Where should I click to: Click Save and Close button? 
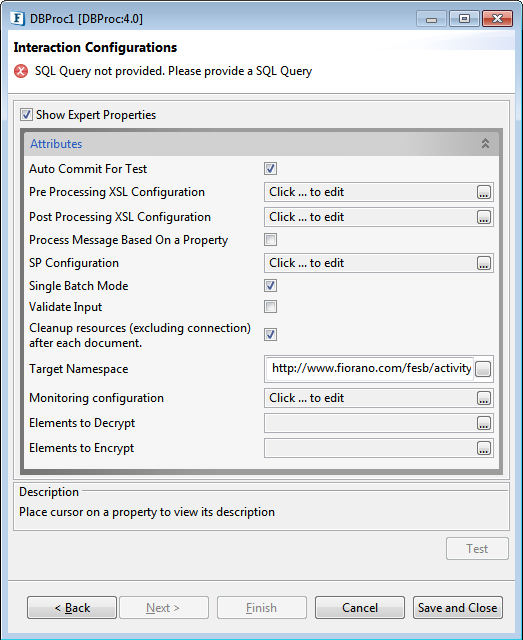click(x=458, y=608)
